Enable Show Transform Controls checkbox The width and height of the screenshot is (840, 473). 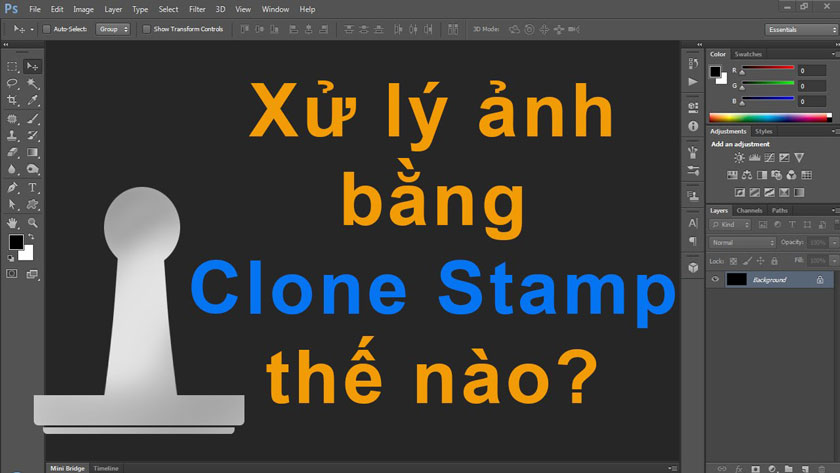click(x=146, y=29)
